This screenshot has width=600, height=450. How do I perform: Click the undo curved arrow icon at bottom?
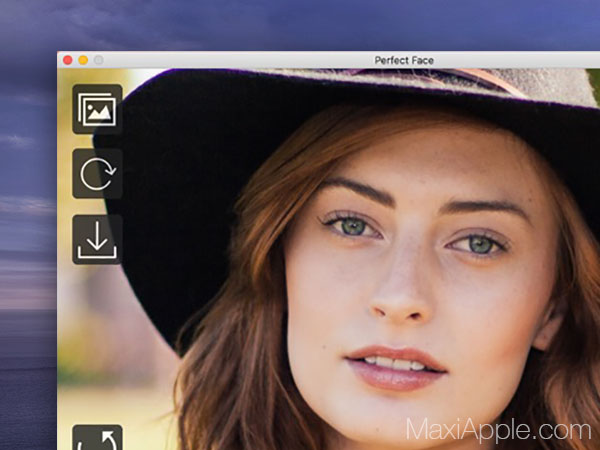(x=97, y=437)
